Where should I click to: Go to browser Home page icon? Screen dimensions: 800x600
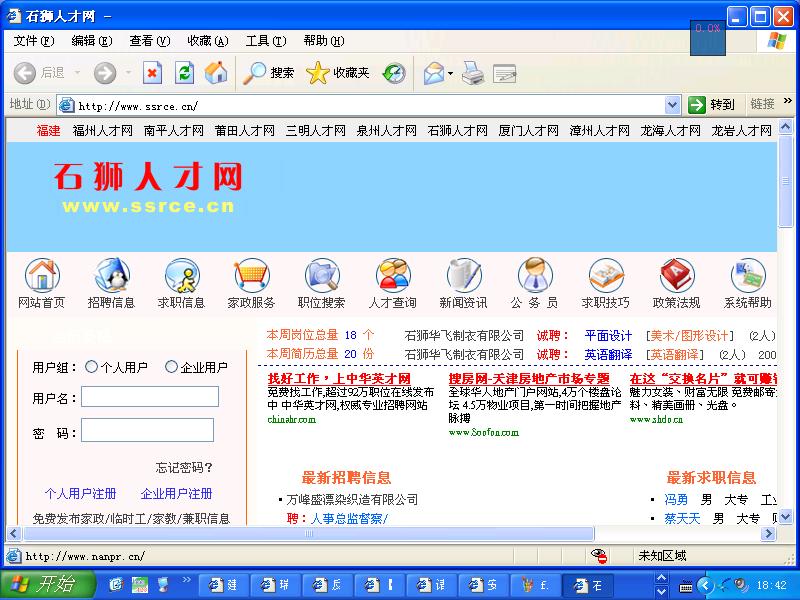(x=216, y=72)
